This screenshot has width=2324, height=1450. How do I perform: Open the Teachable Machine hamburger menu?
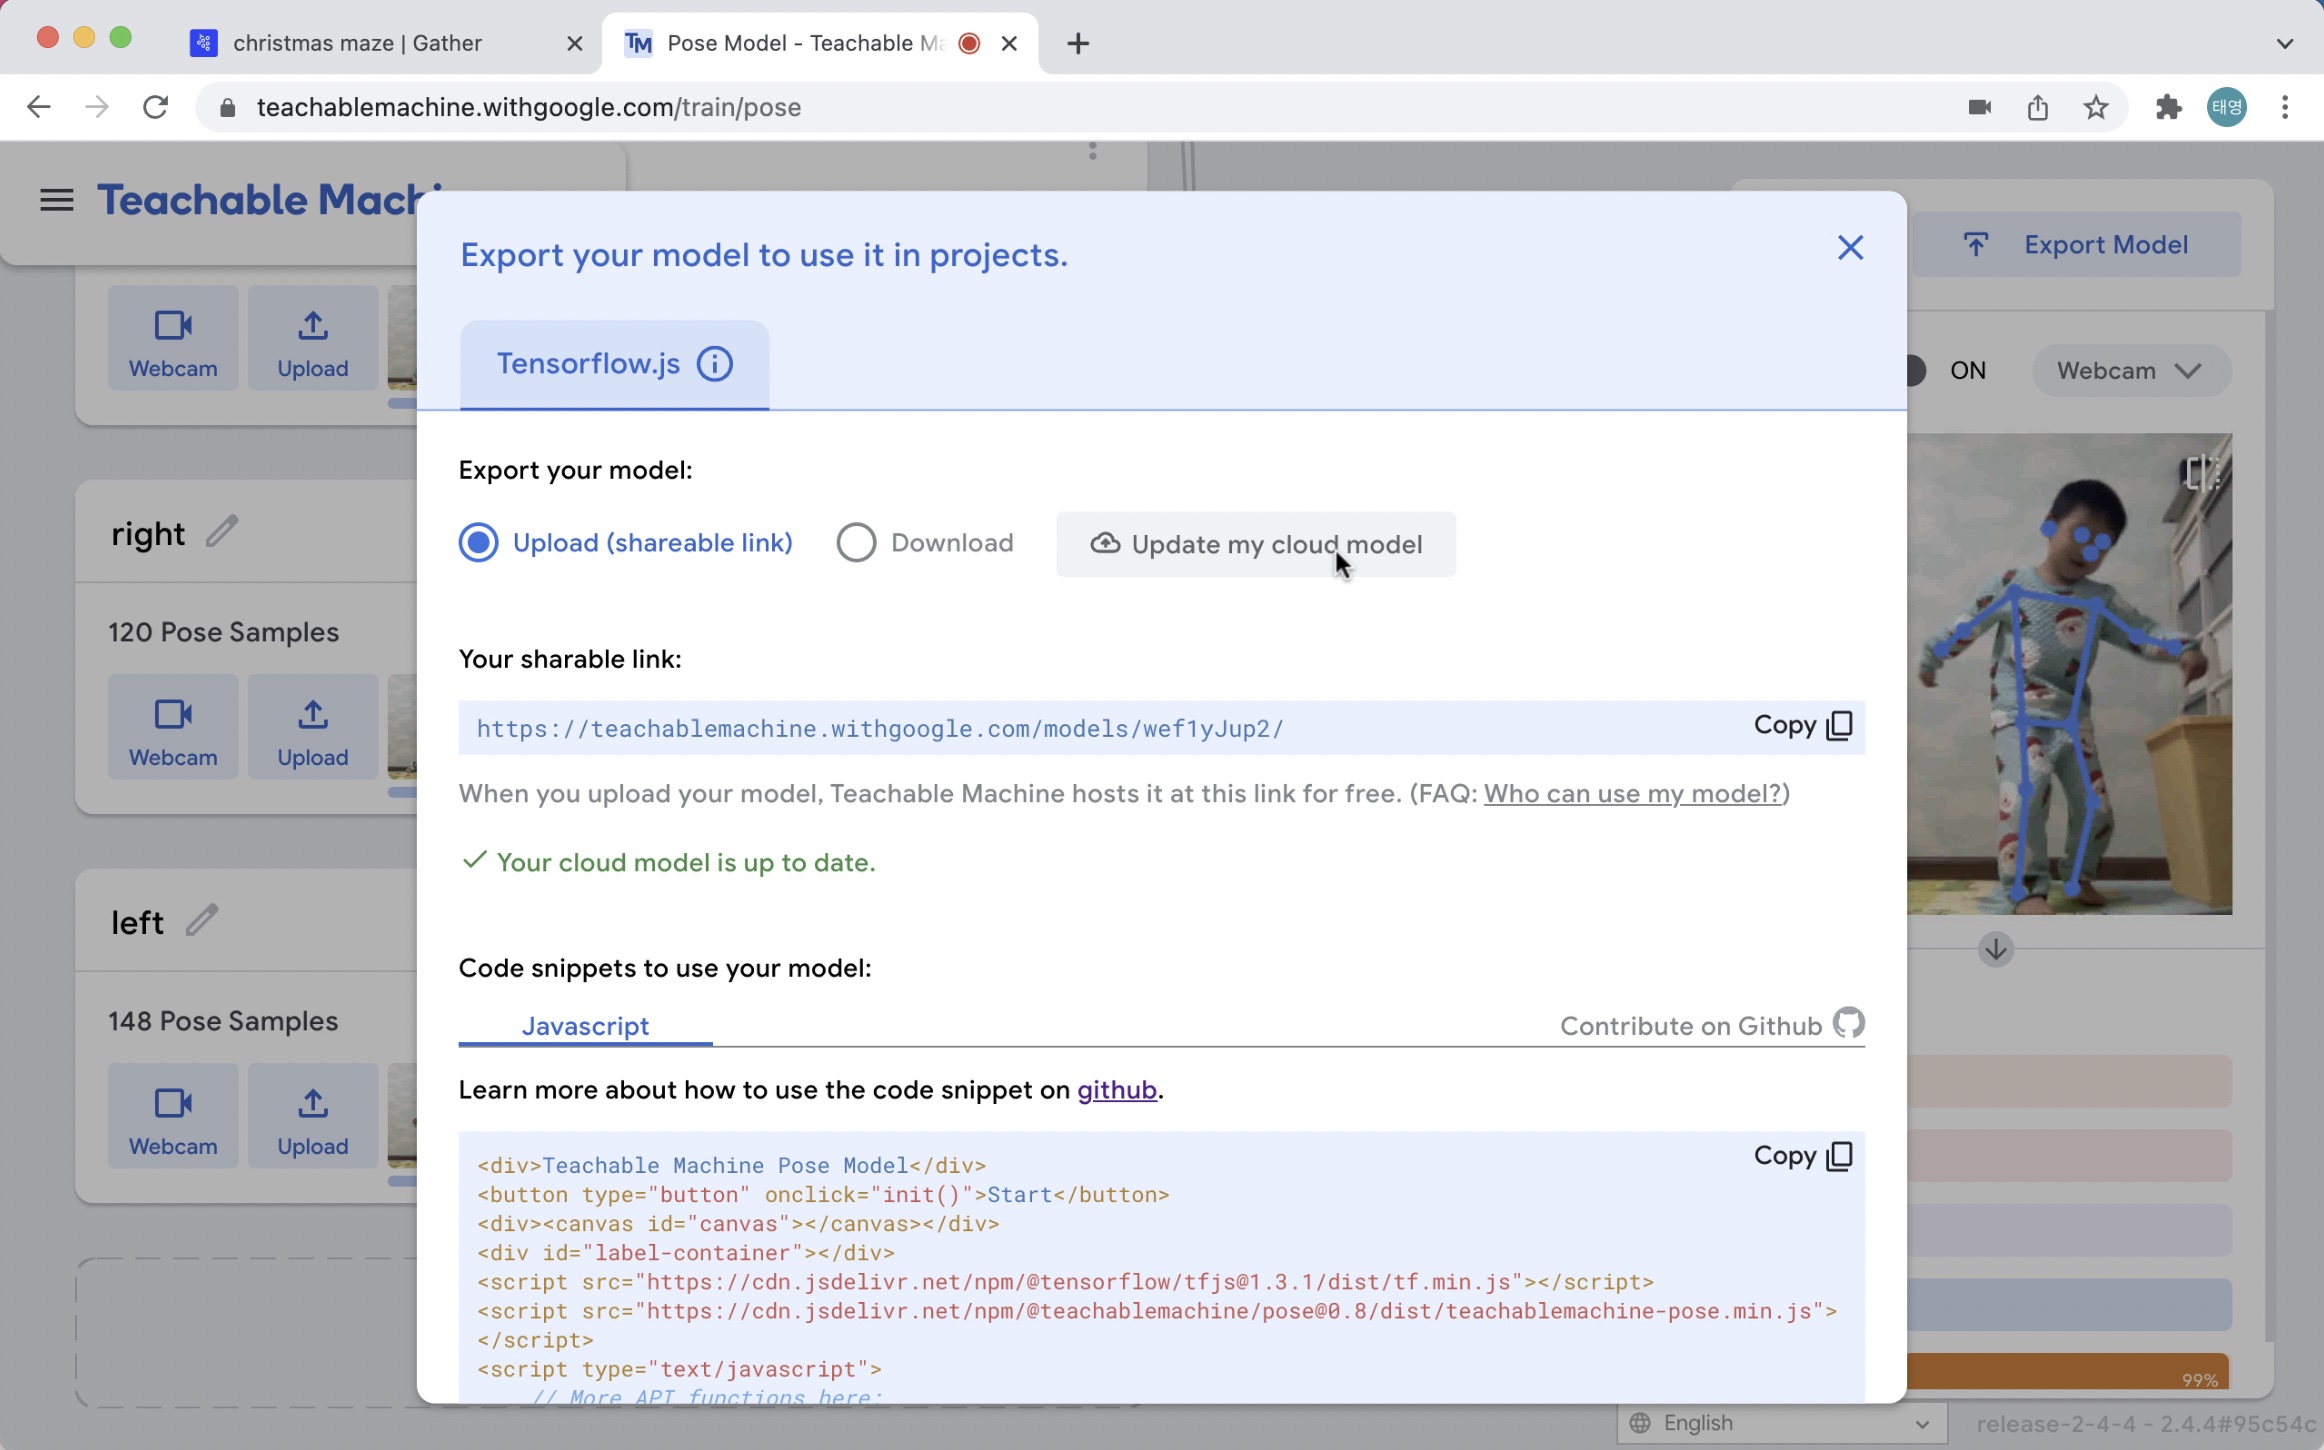coord(56,199)
